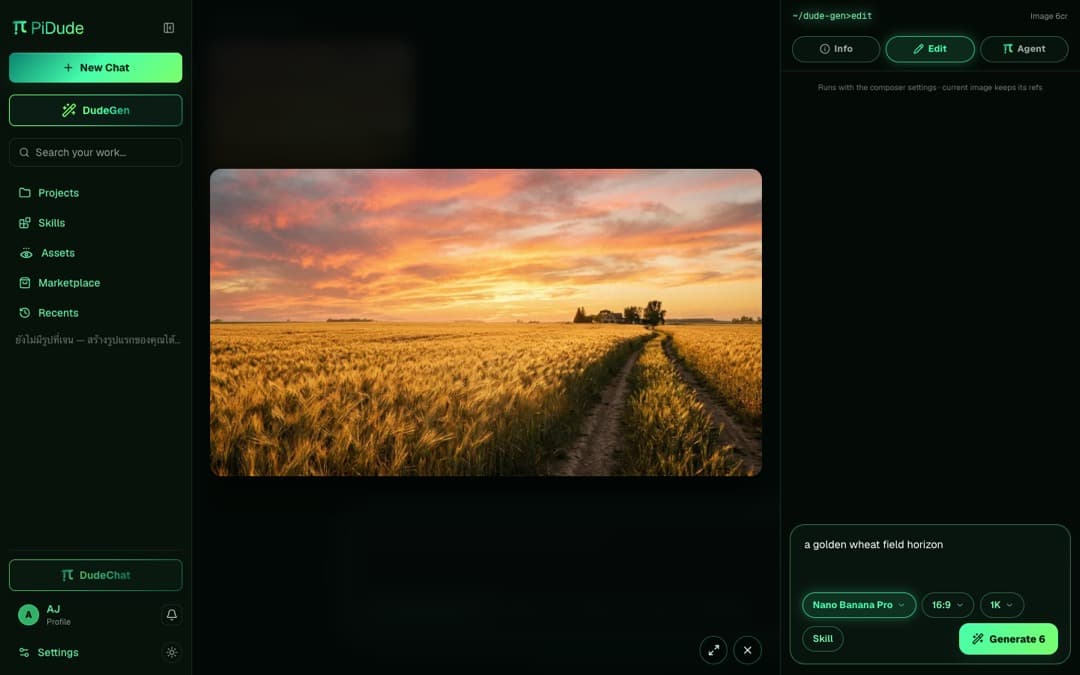Click Generate 6 button
The image size is (1080, 675).
click(x=1008, y=639)
